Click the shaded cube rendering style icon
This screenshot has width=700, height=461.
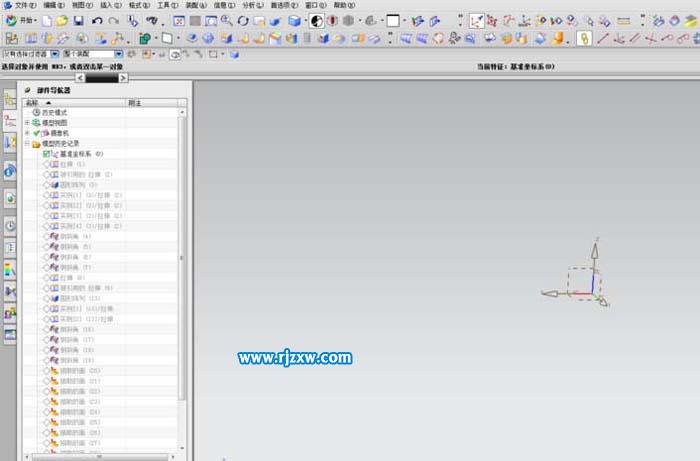(x=295, y=21)
